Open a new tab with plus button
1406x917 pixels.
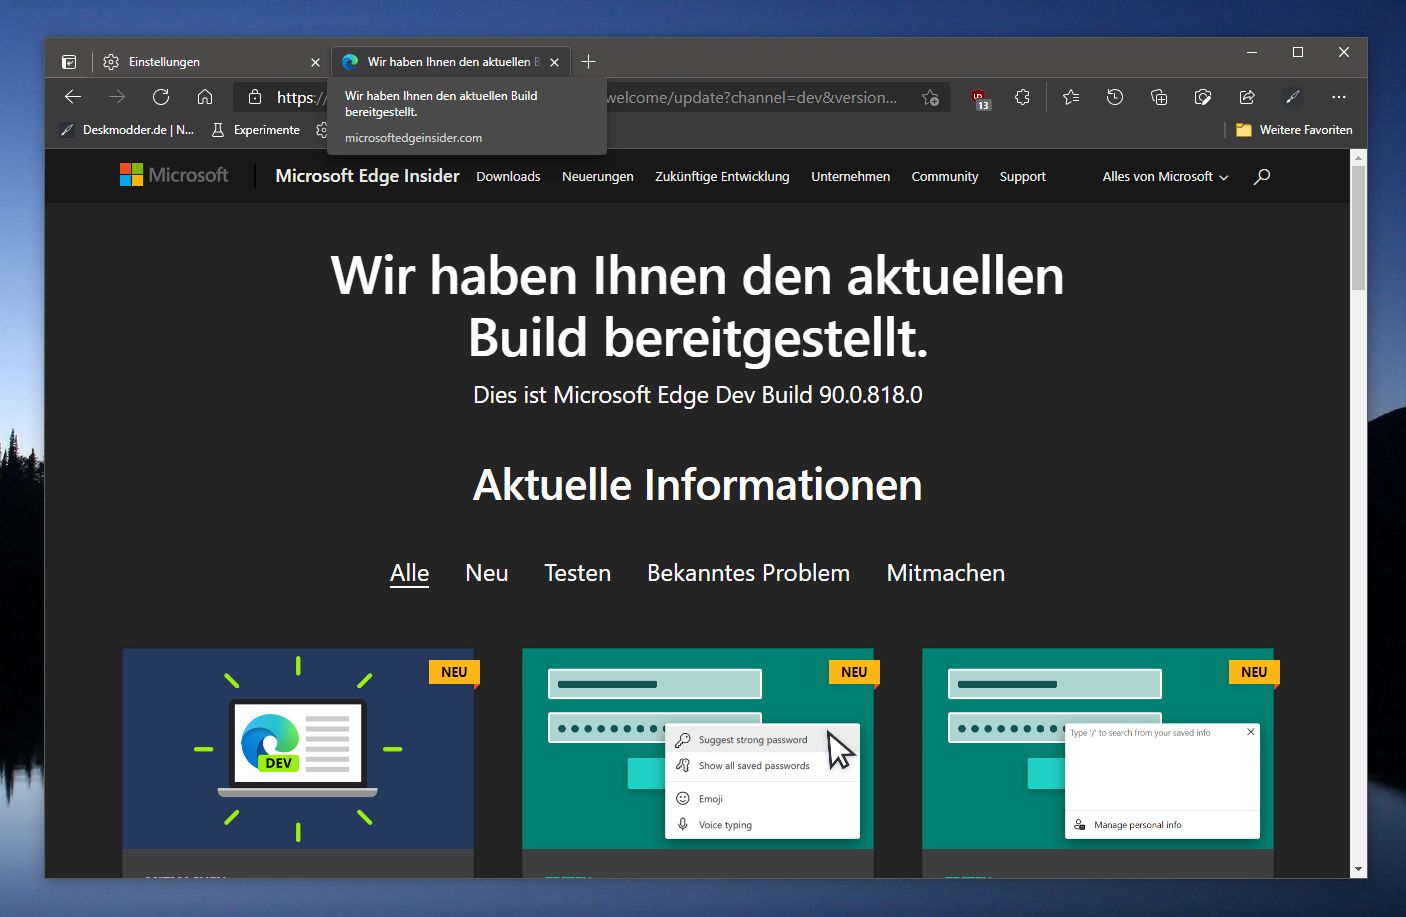point(588,62)
